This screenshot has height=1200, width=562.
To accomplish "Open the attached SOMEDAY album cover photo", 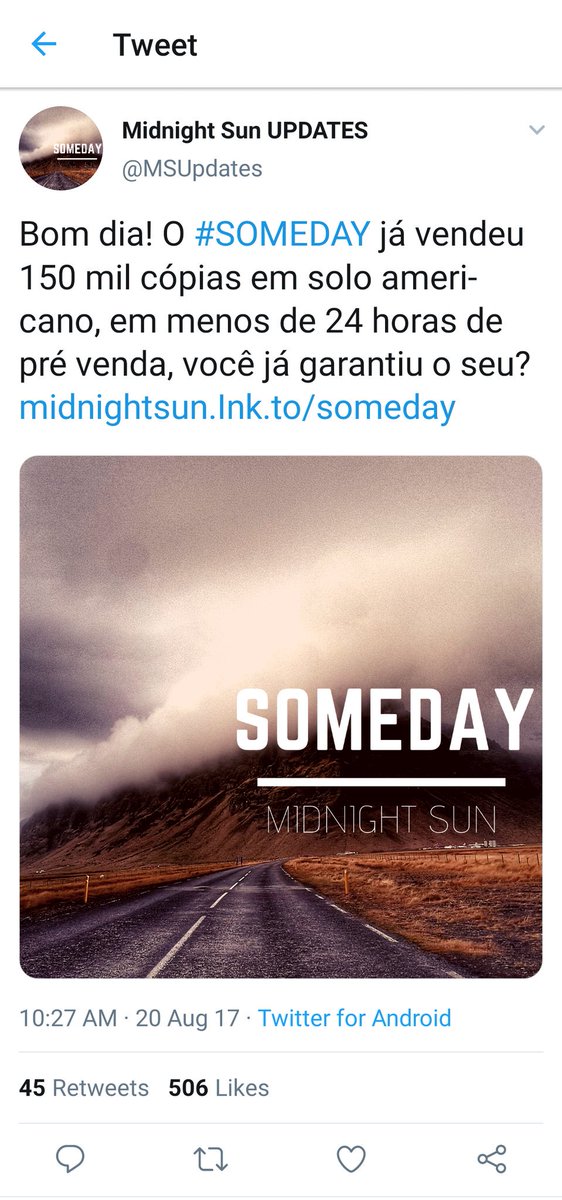I will coord(281,717).
